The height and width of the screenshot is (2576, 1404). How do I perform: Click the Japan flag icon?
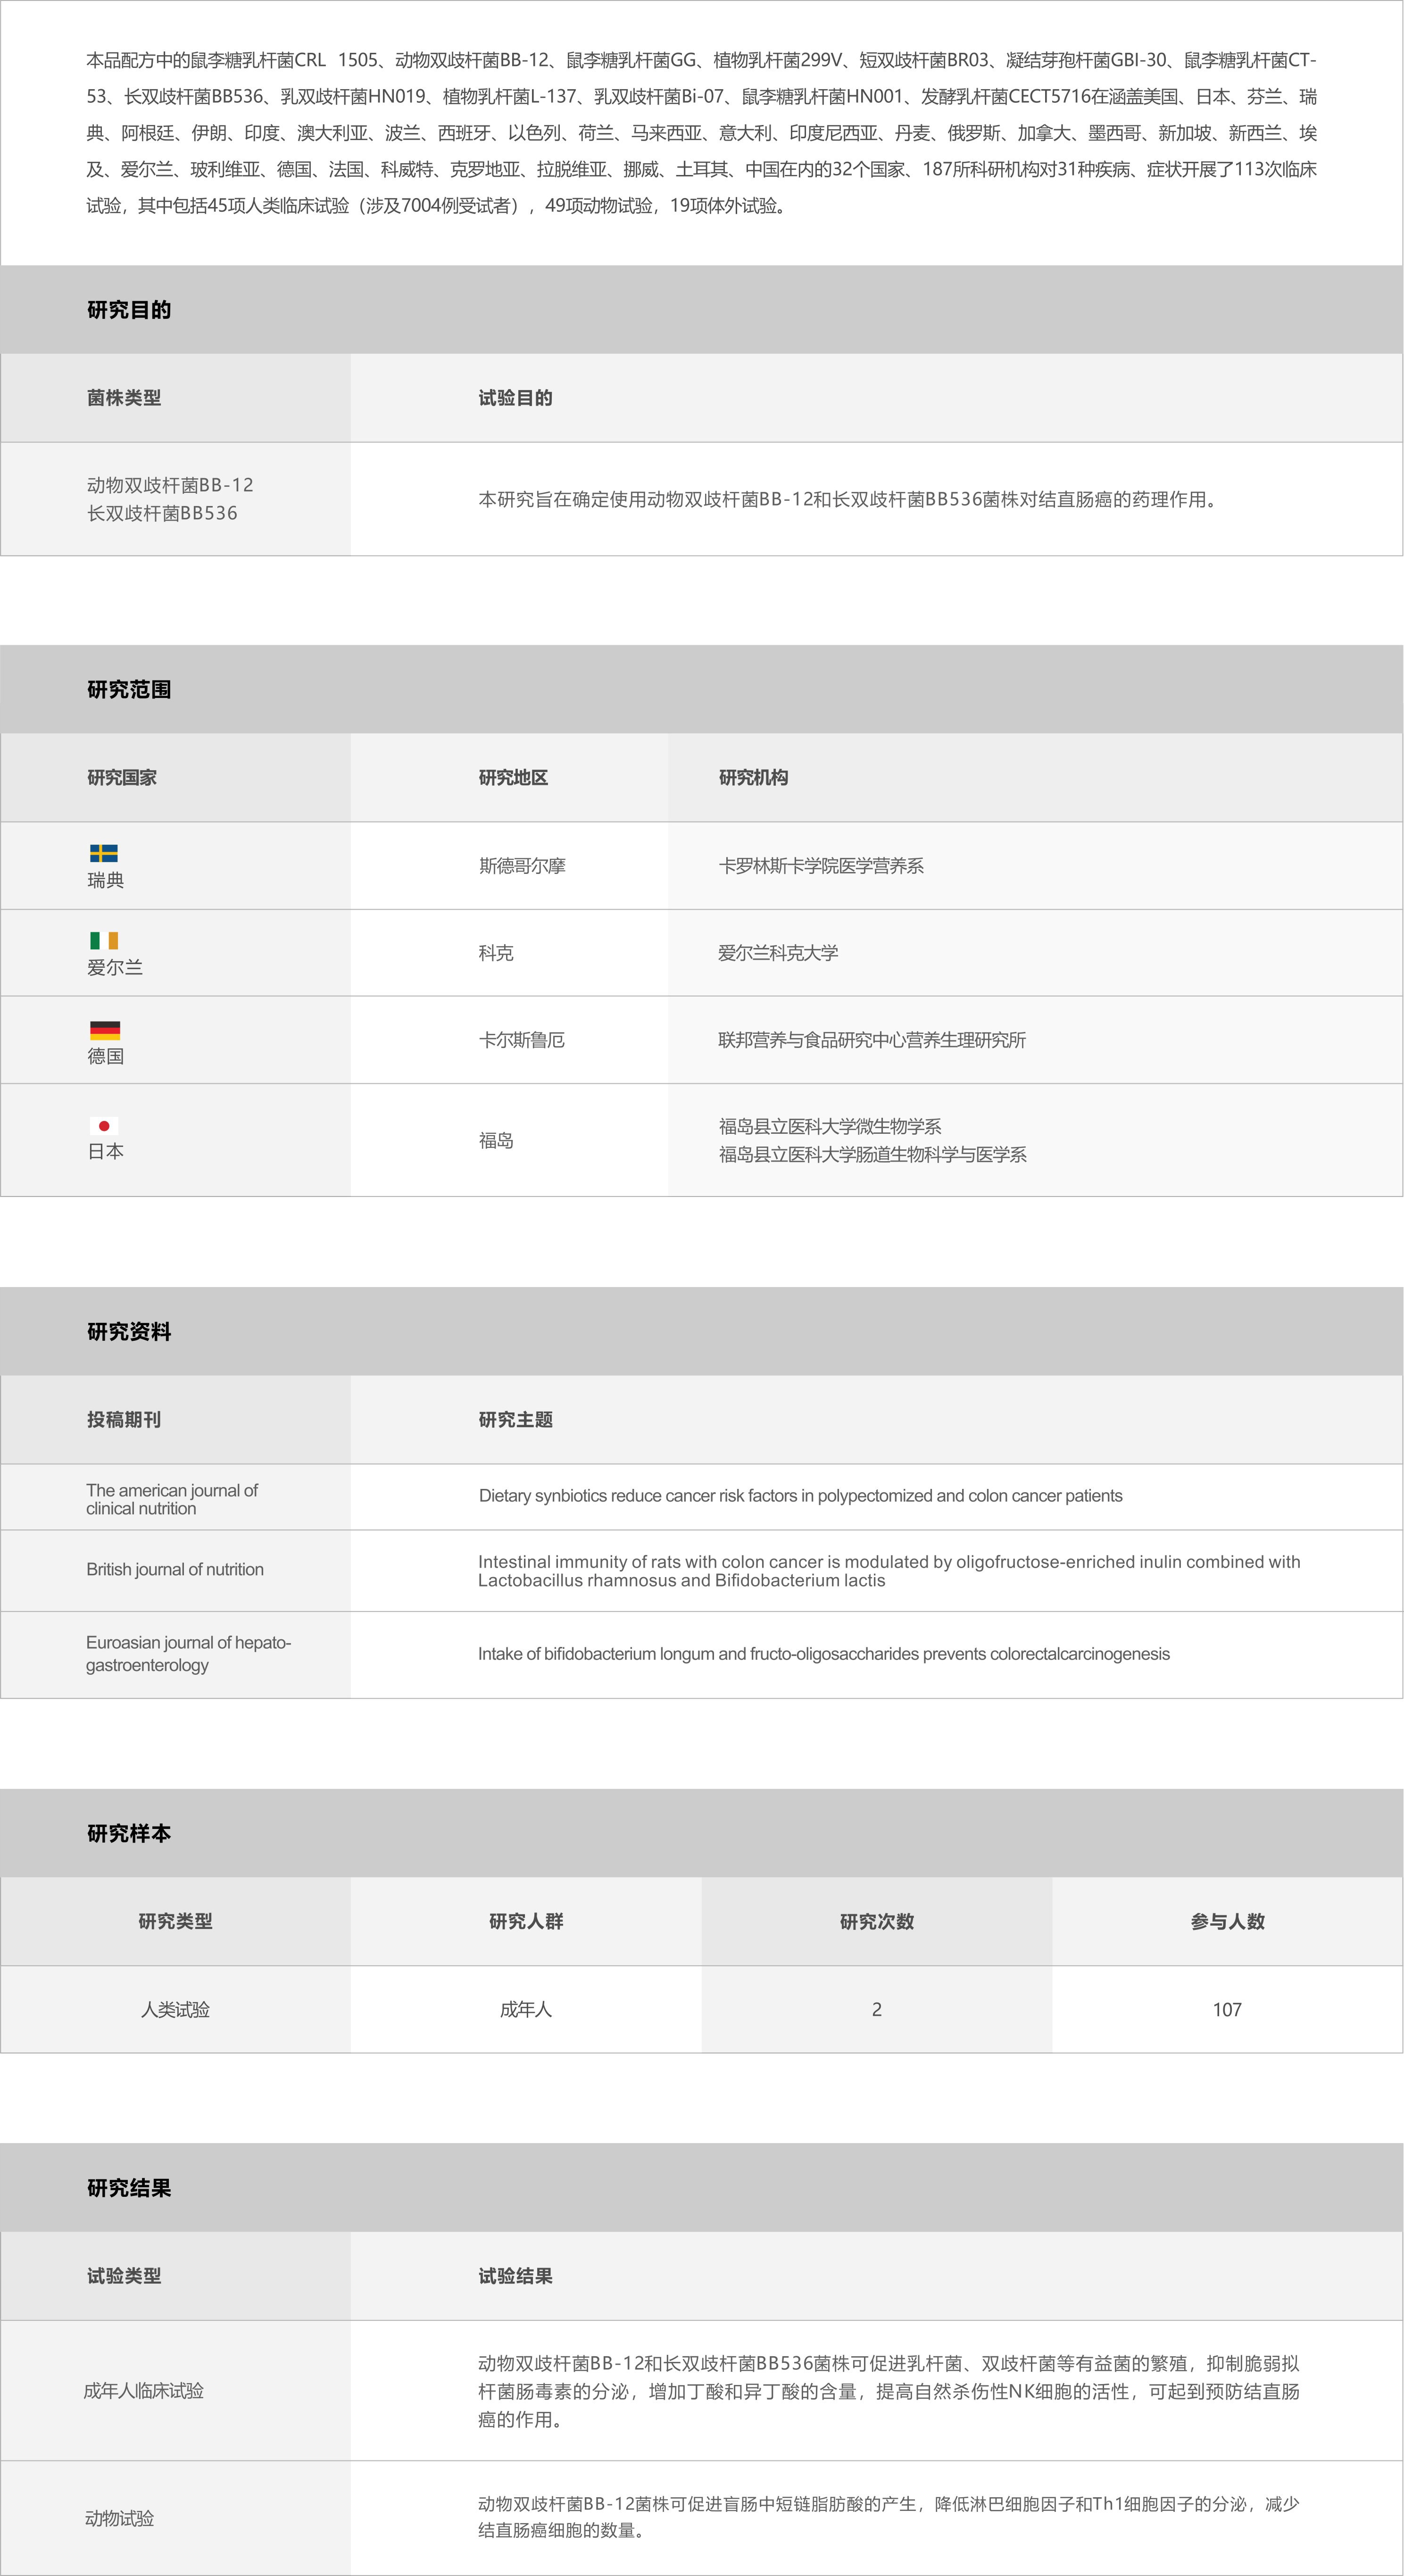(x=104, y=1126)
